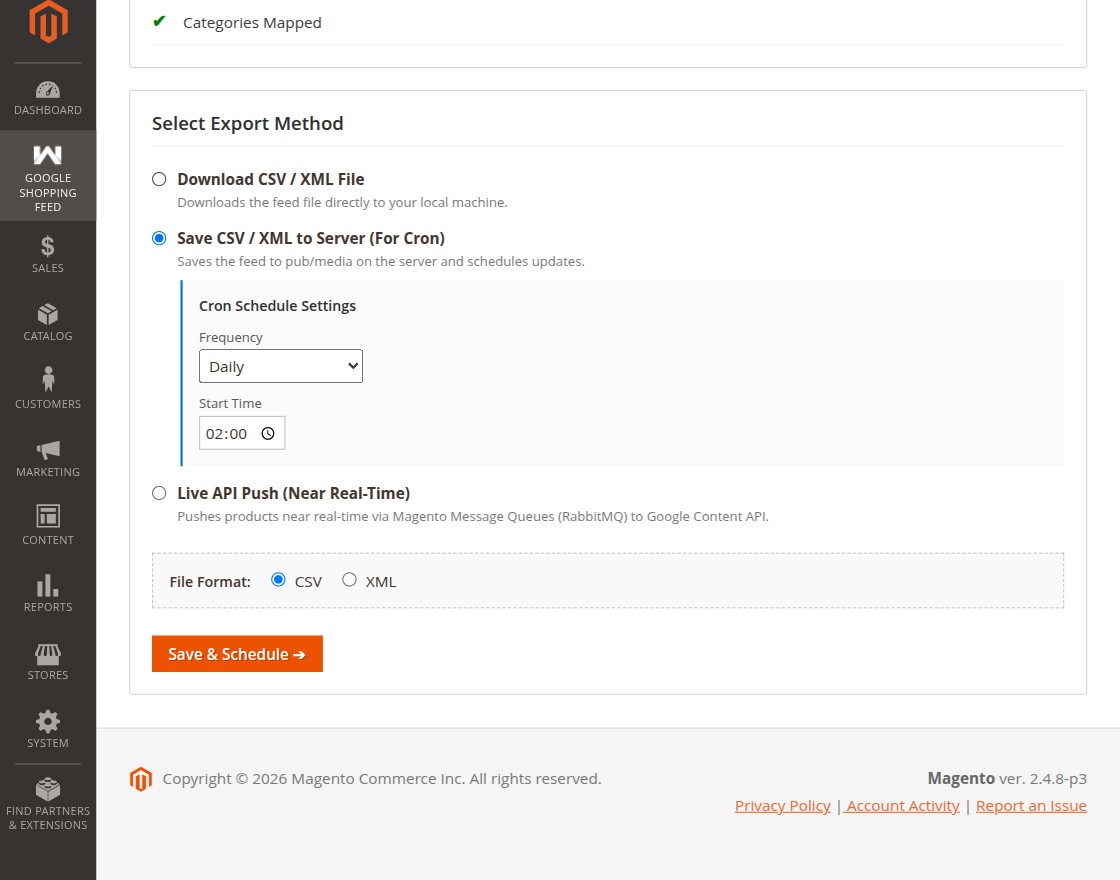Click the Magento logo in the sidebar
Screen dimensions: 1120x880
pos(48,21)
